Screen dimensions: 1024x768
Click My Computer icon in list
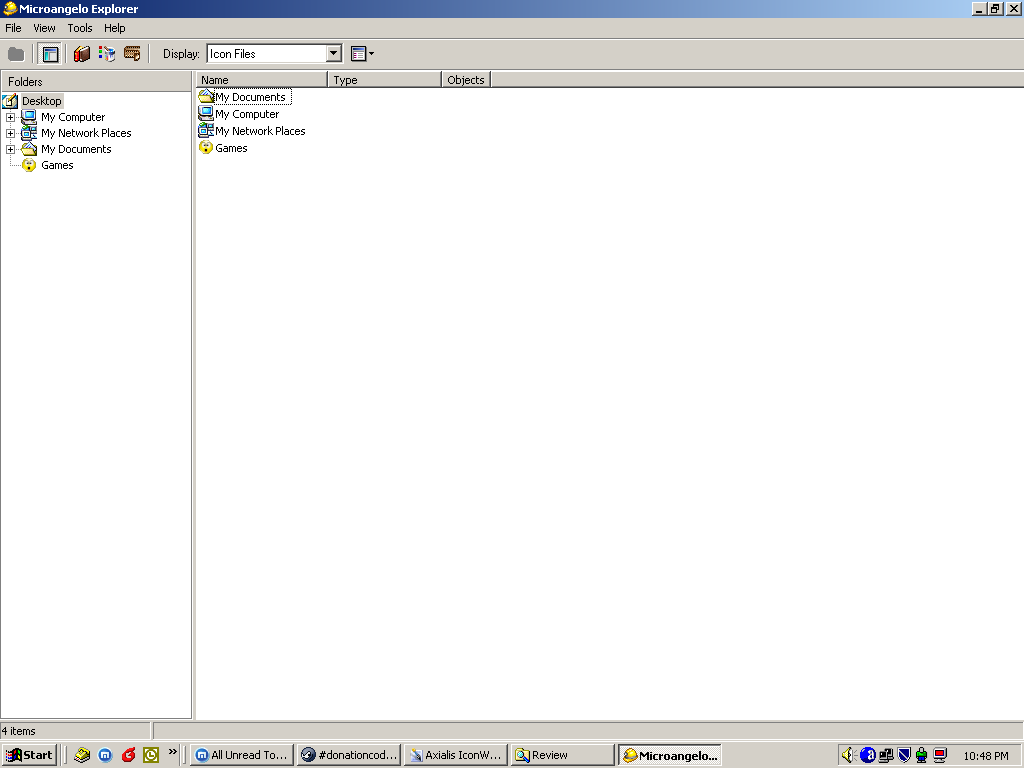(x=206, y=114)
